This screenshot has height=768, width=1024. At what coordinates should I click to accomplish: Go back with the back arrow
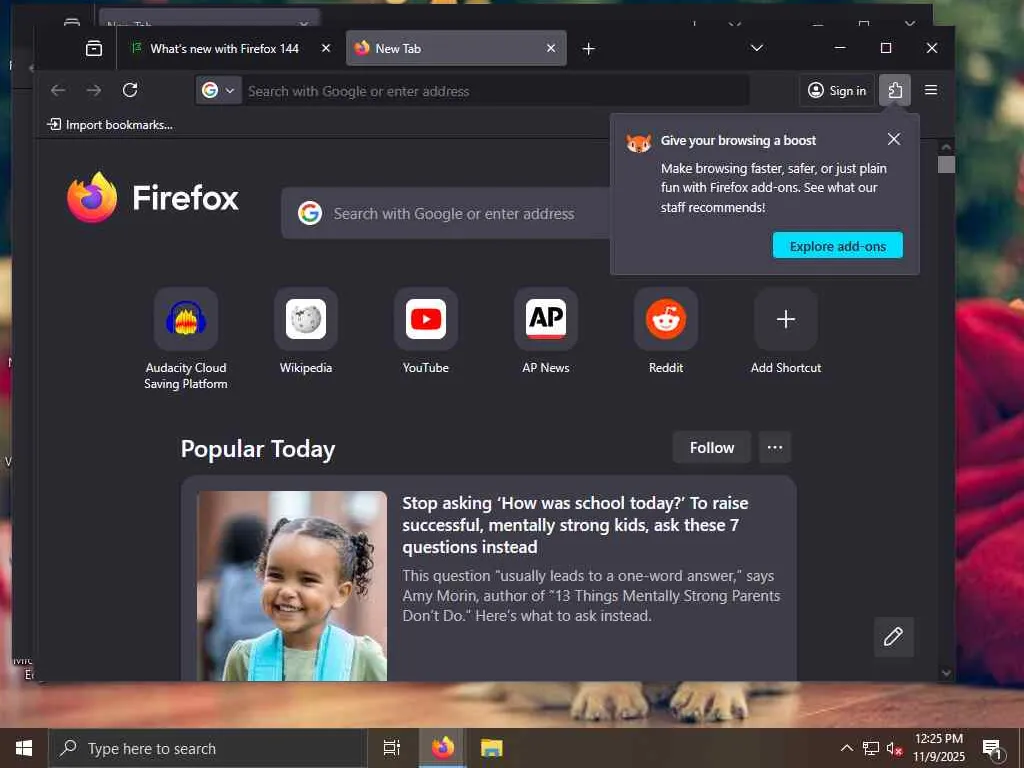[x=58, y=90]
